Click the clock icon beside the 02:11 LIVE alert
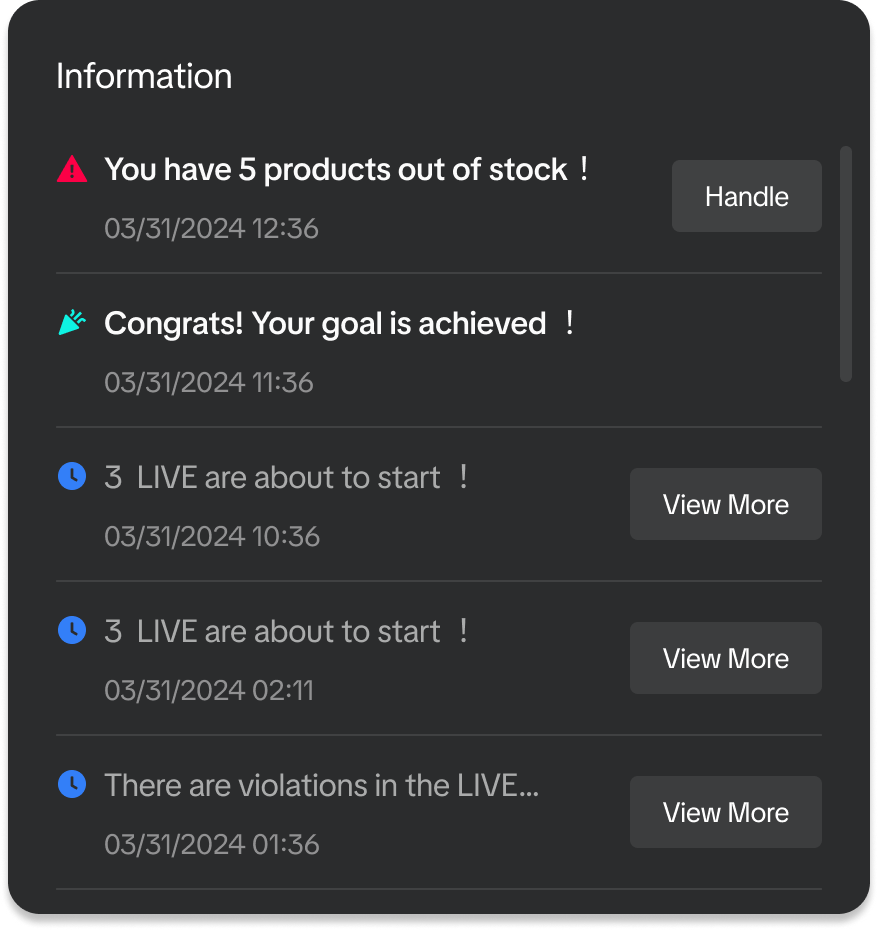The image size is (878, 930). (x=72, y=631)
